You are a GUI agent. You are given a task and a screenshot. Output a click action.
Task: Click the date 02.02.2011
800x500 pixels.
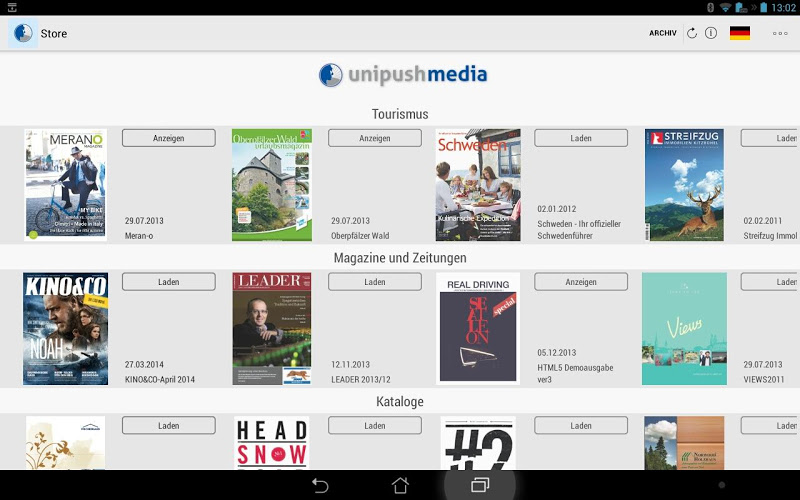[x=763, y=220]
